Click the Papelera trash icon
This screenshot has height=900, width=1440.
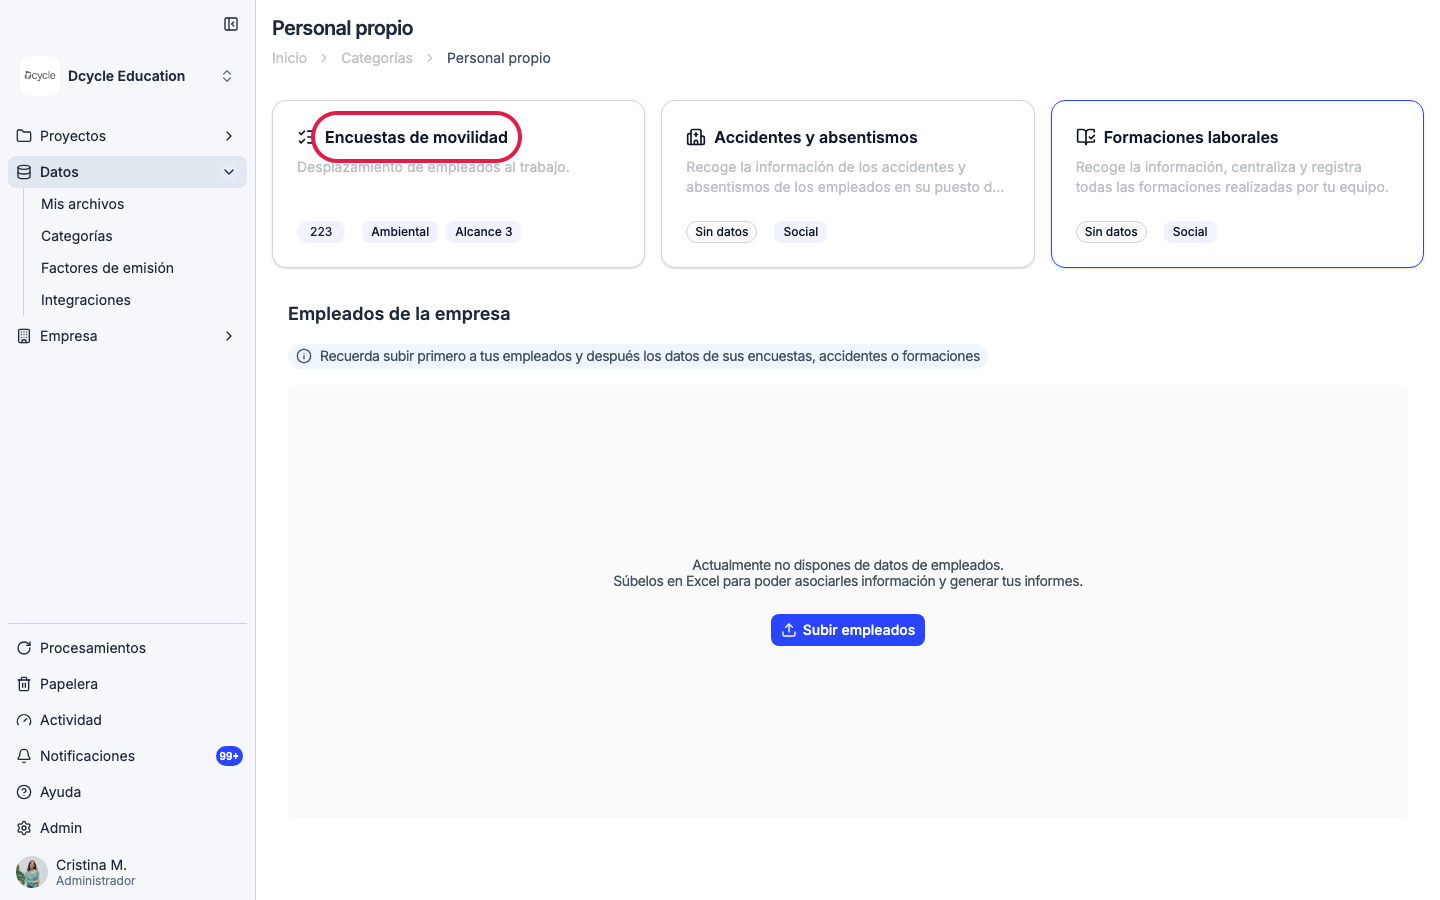tap(24, 684)
